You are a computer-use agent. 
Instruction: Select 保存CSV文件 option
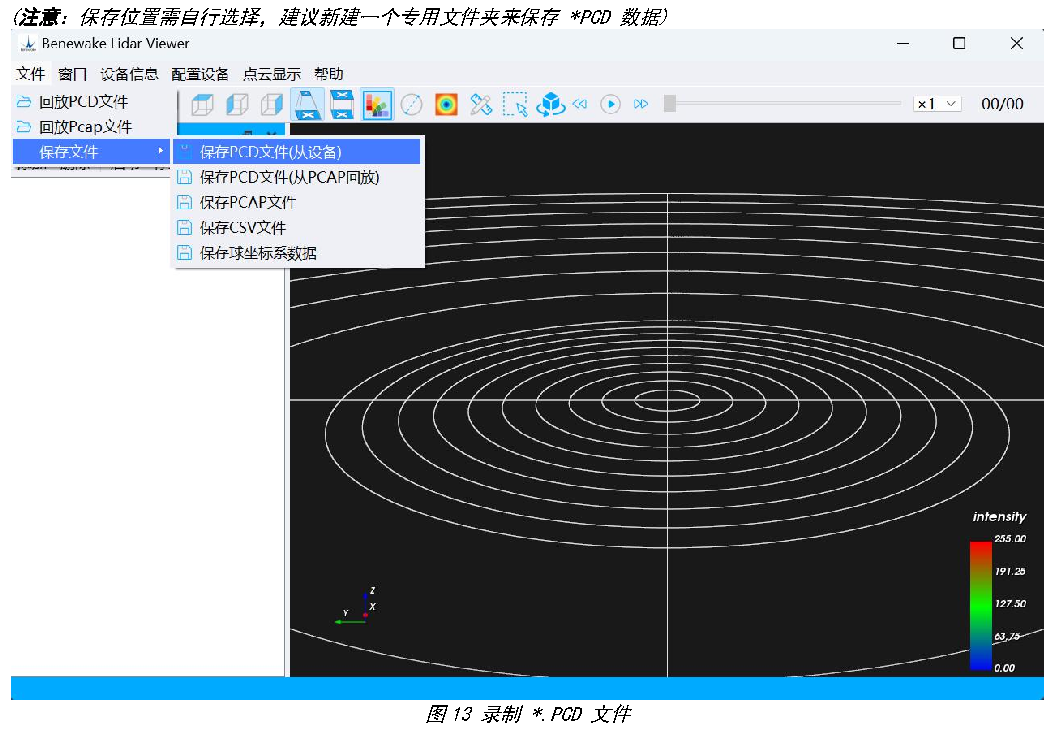pyautogui.click(x=297, y=228)
